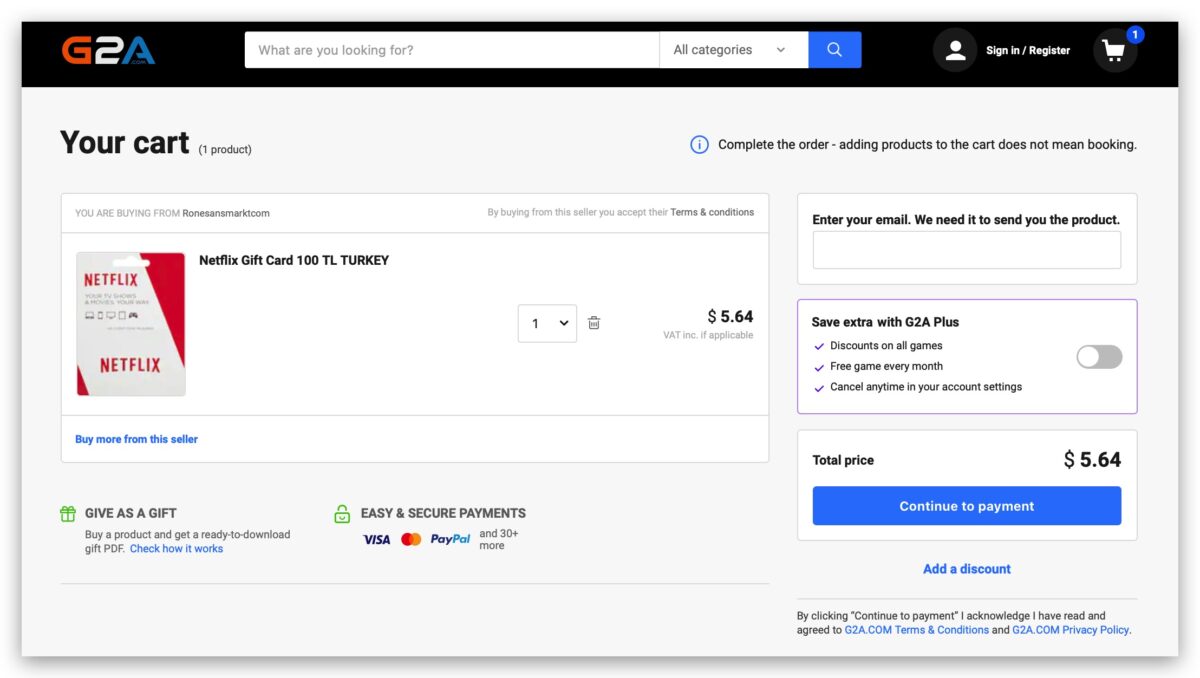This screenshot has width=1200, height=678.
Task: Click the Your cart heading
Action: pyautogui.click(x=125, y=143)
